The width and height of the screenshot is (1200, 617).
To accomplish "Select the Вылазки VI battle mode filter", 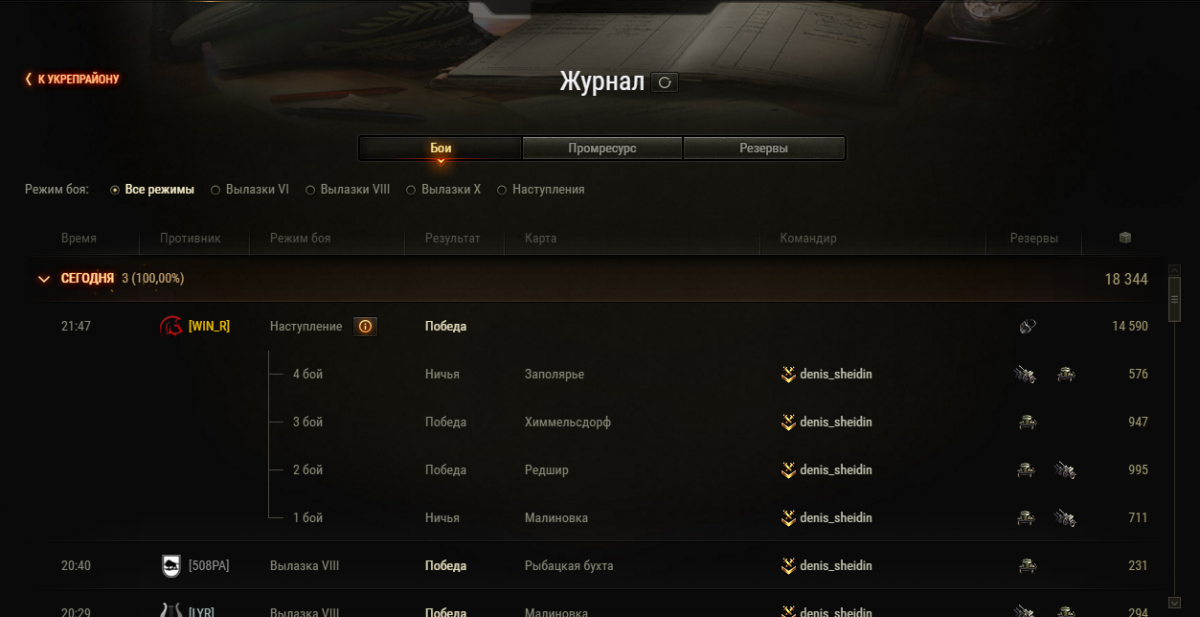I will pos(250,189).
